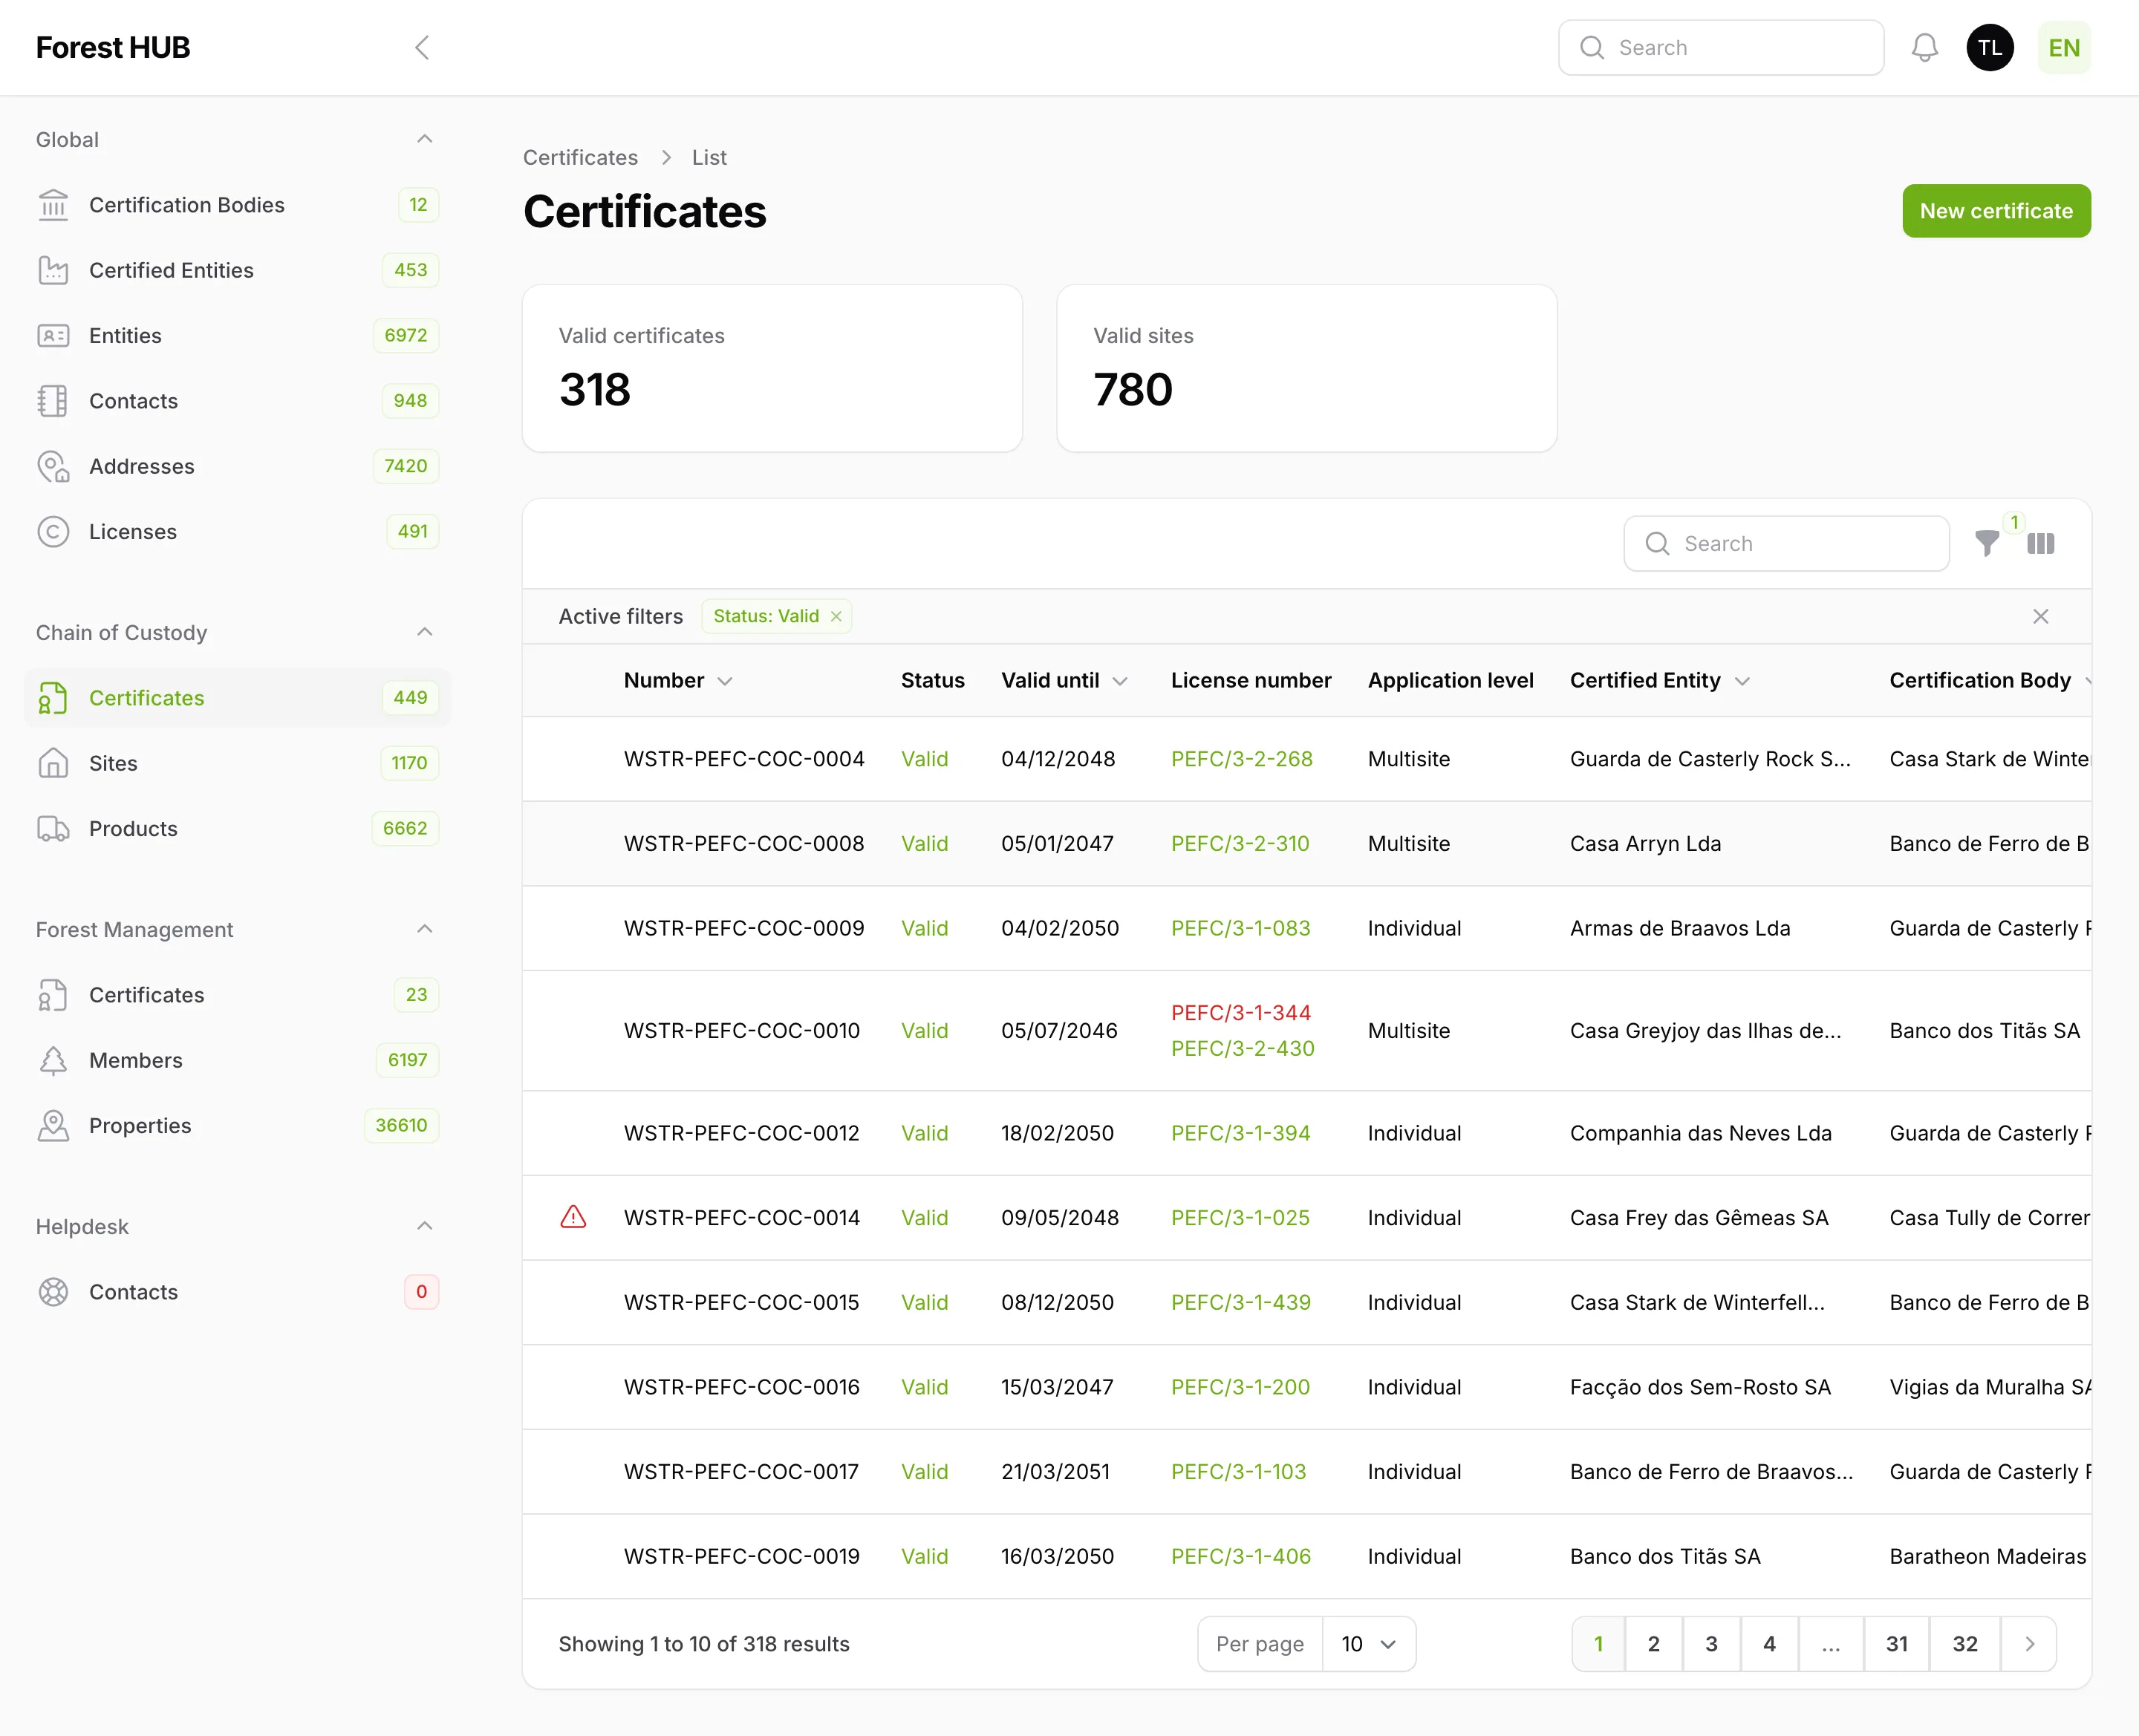
Task: Click the Properties map user icon
Action: 53,1126
